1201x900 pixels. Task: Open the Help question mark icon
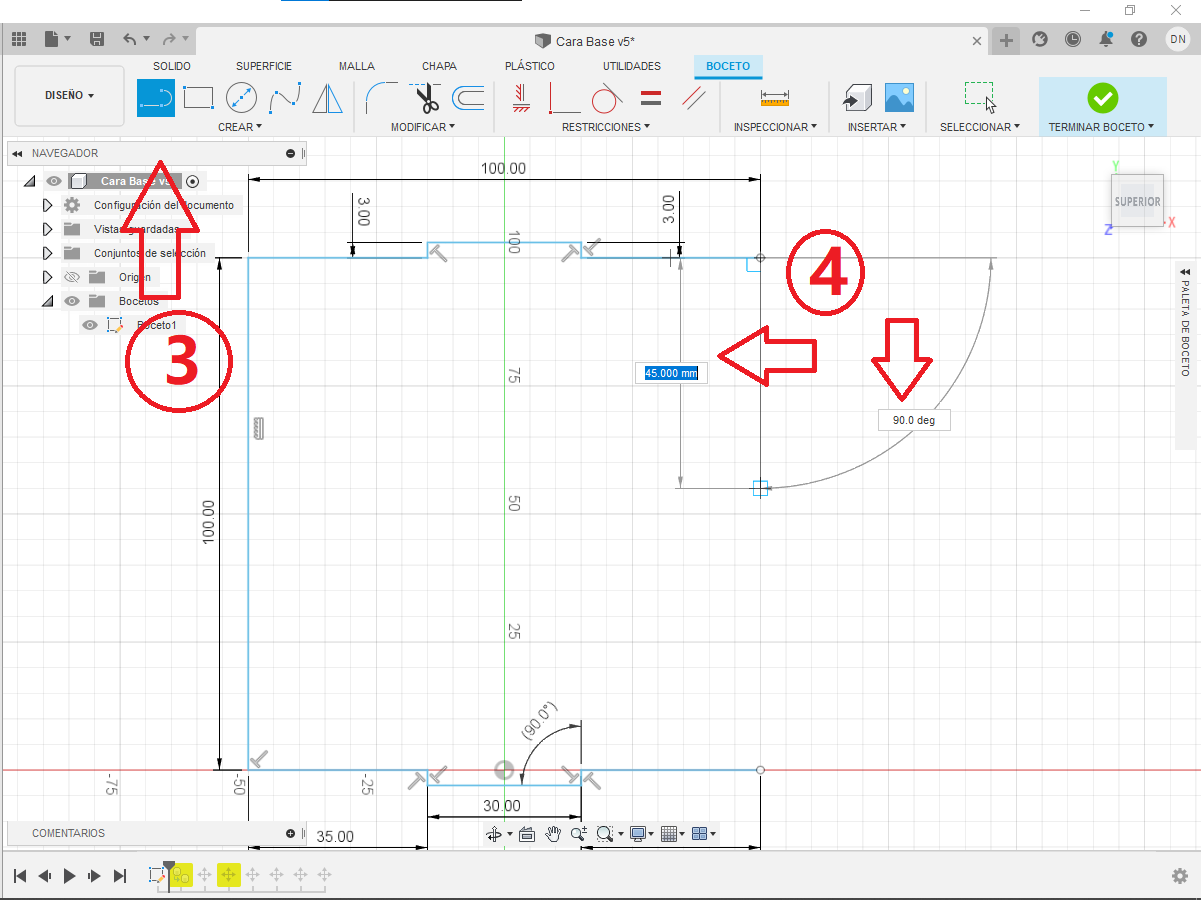(x=1139, y=39)
